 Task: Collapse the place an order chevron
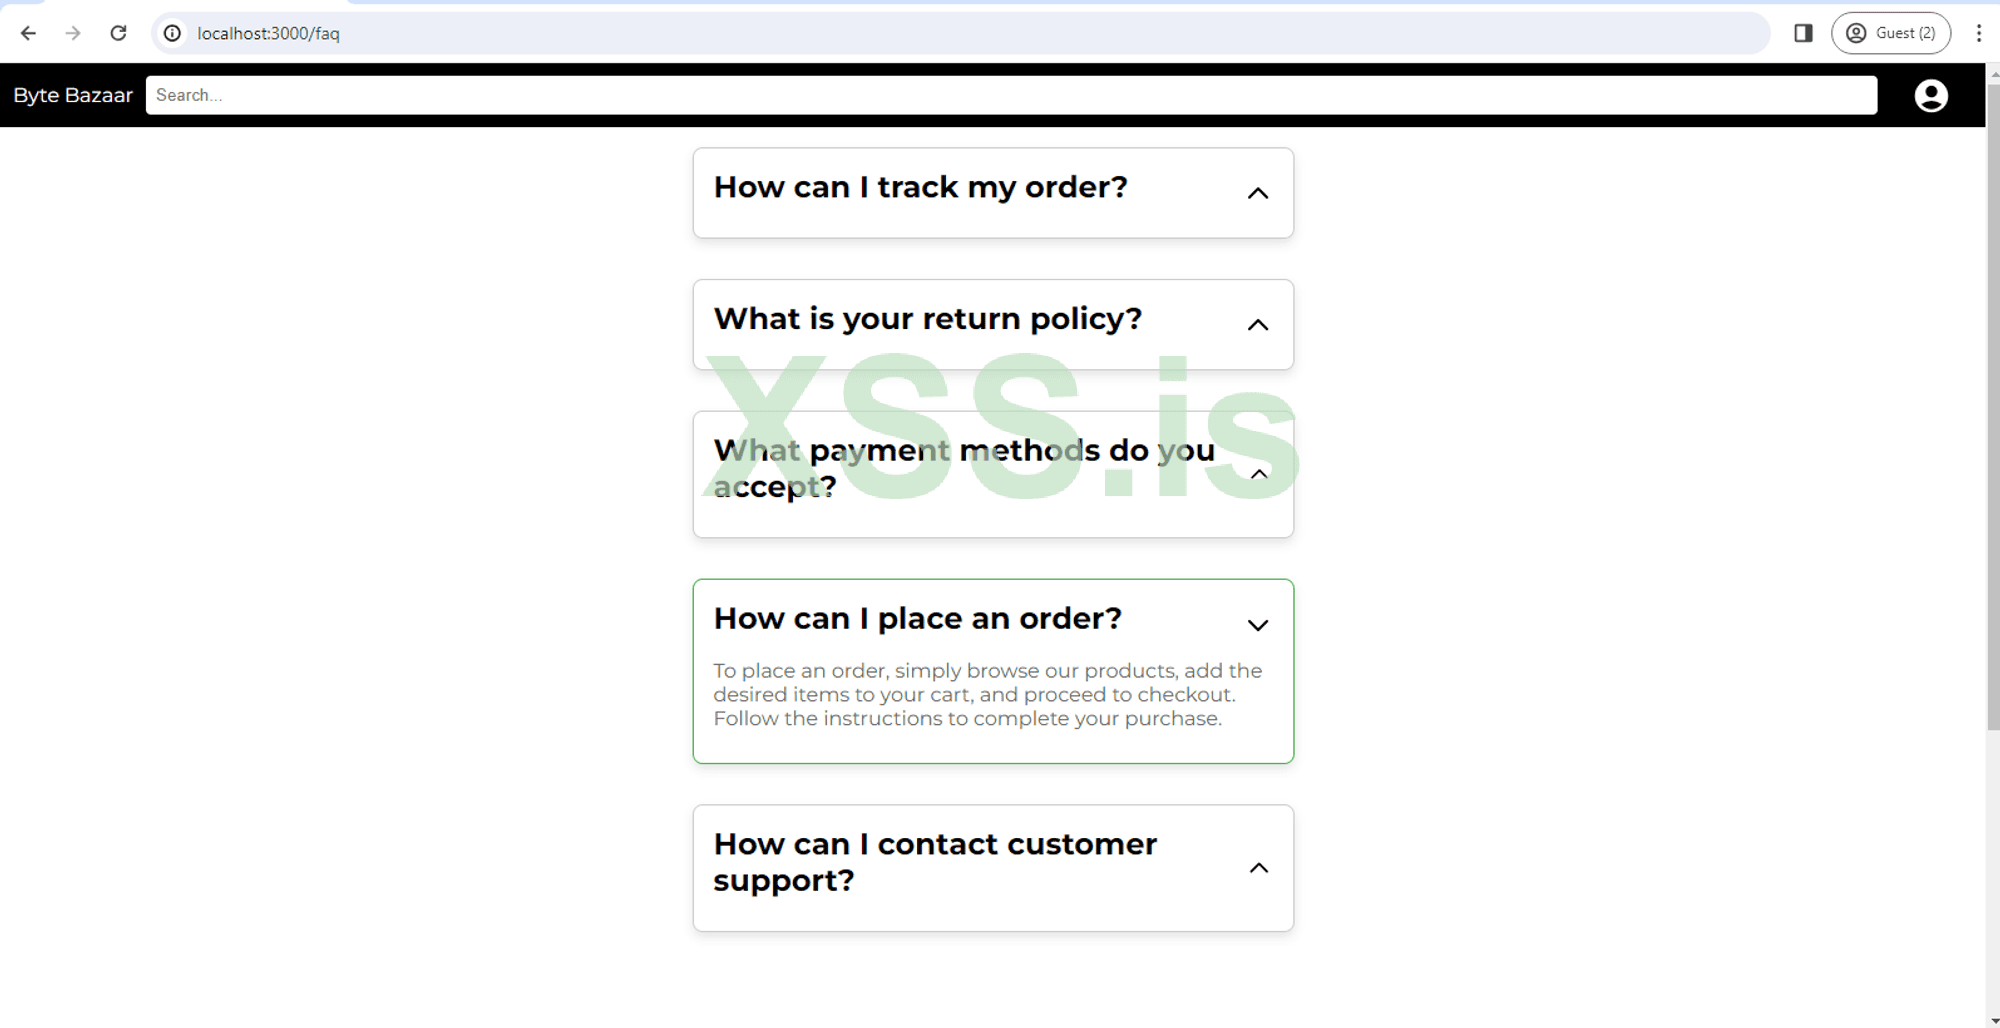(x=1258, y=625)
